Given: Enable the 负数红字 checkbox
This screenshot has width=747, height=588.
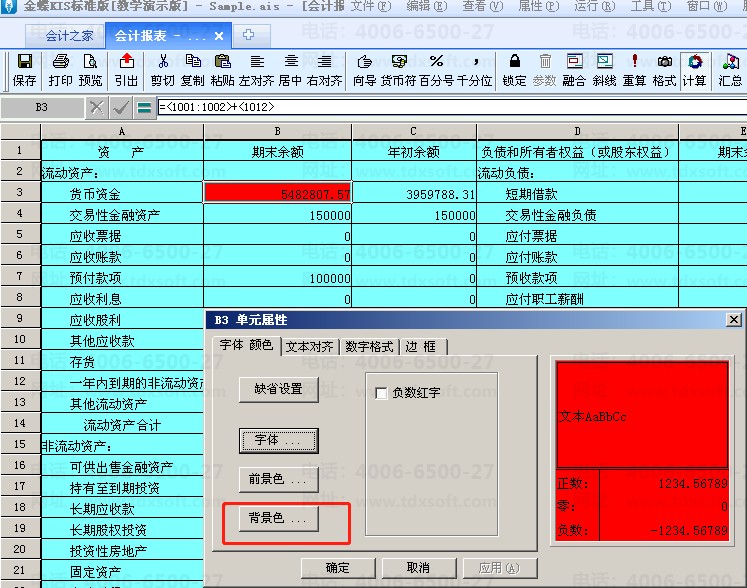Looking at the screenshot, I should pos(381,393).
